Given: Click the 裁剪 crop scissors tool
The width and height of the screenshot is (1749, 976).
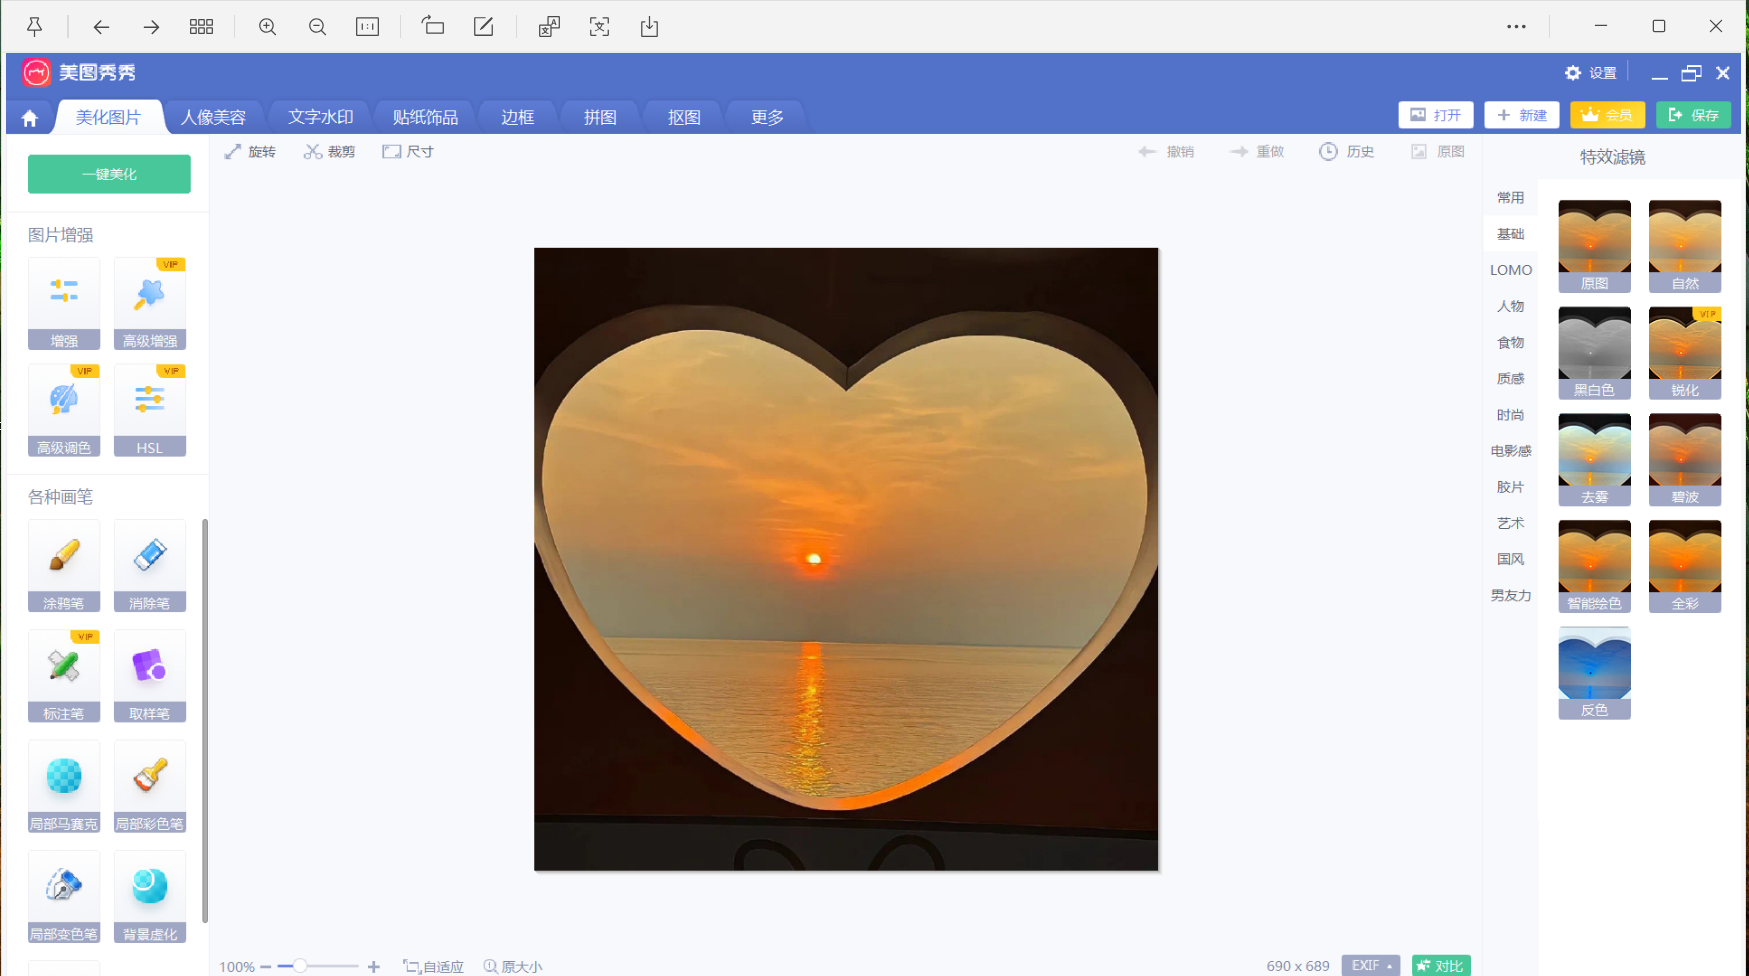Looking at the screenshot, I should [x=329, y=152].
